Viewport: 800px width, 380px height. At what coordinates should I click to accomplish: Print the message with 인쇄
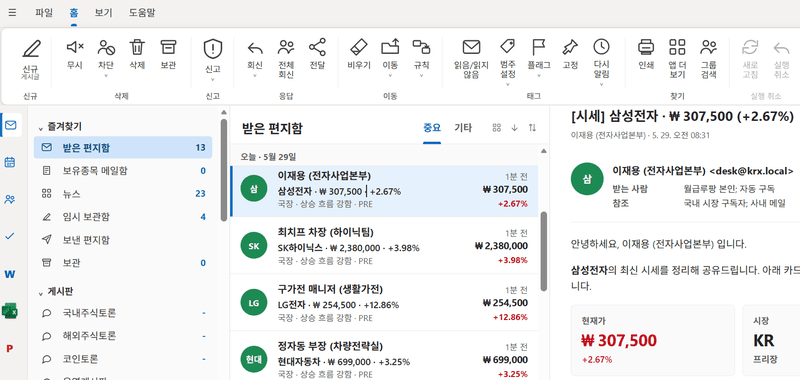pos(646,55)
